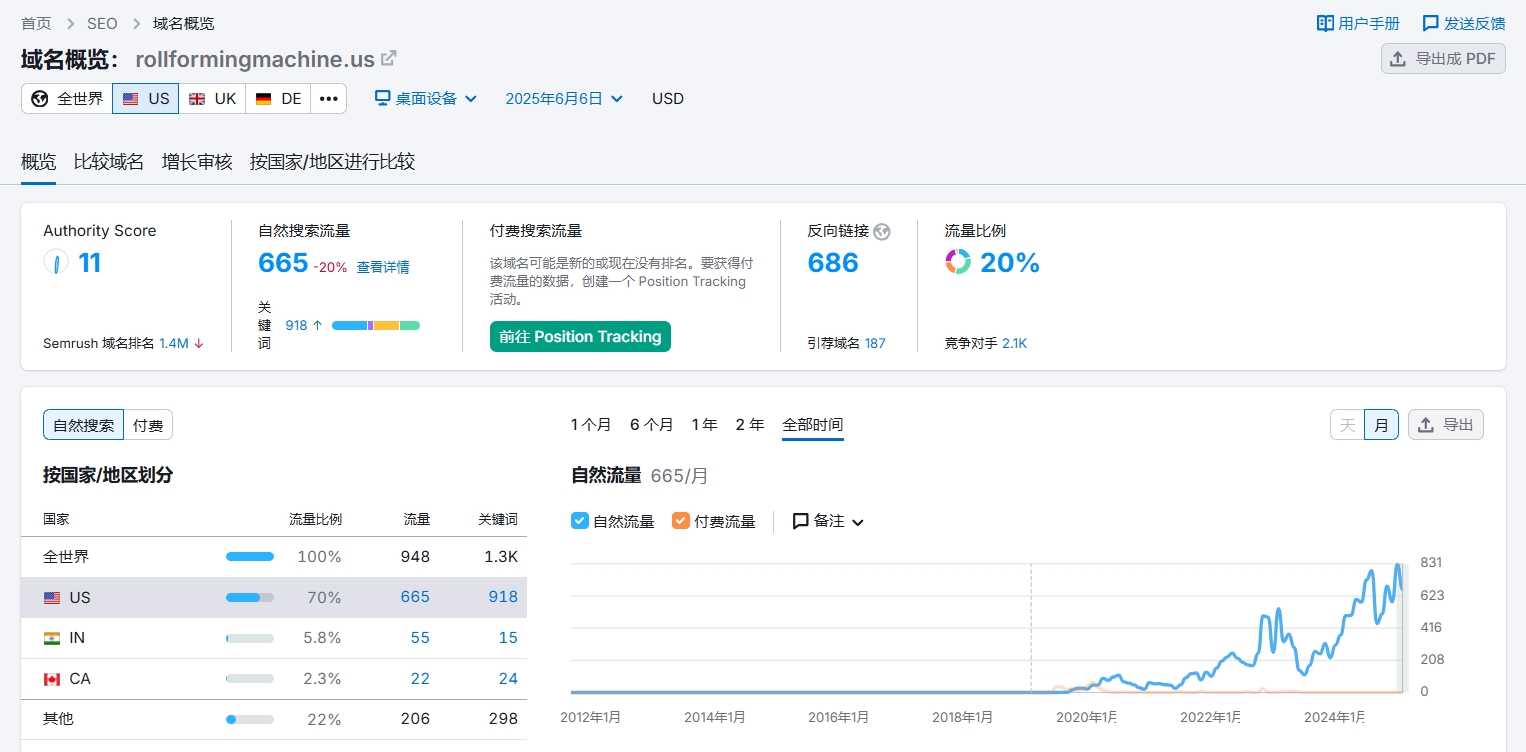The height and width of the screenshot is (752, 1526).
Task: Click the globe icon next to 反向链接
Action: click(881, 231)
